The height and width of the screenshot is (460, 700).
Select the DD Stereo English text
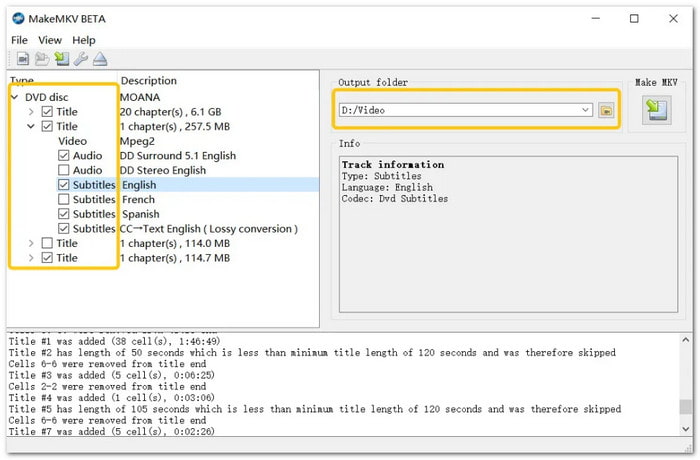point(163,171)
